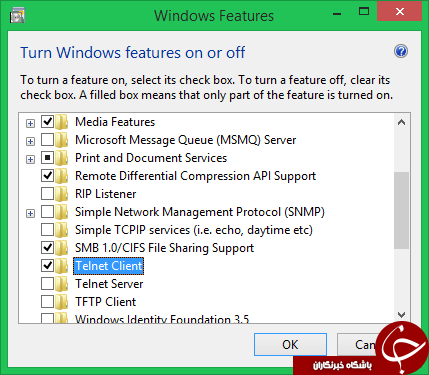Screen dimensions: 429x375
Task: Click the TFTP Client folder icon
Action: (x=62, y=302)
